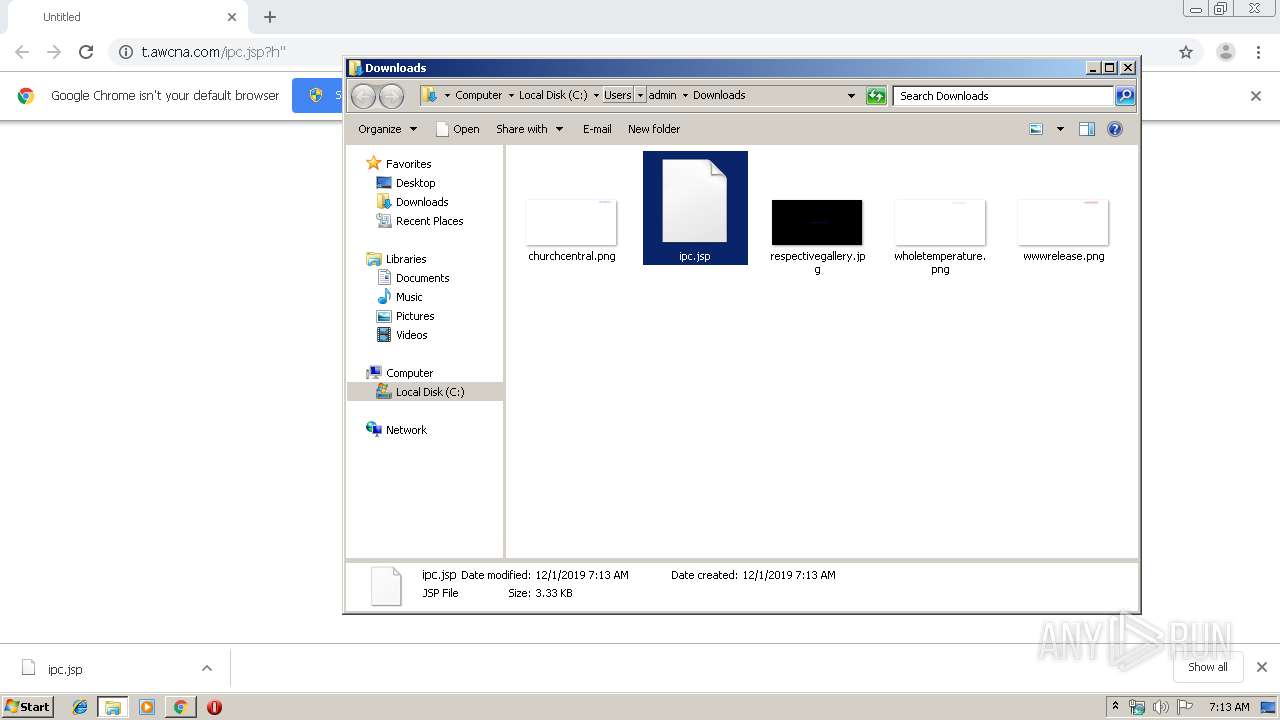Go forward in Chrome
The image size is (1280, 720).
click(54, 52)
